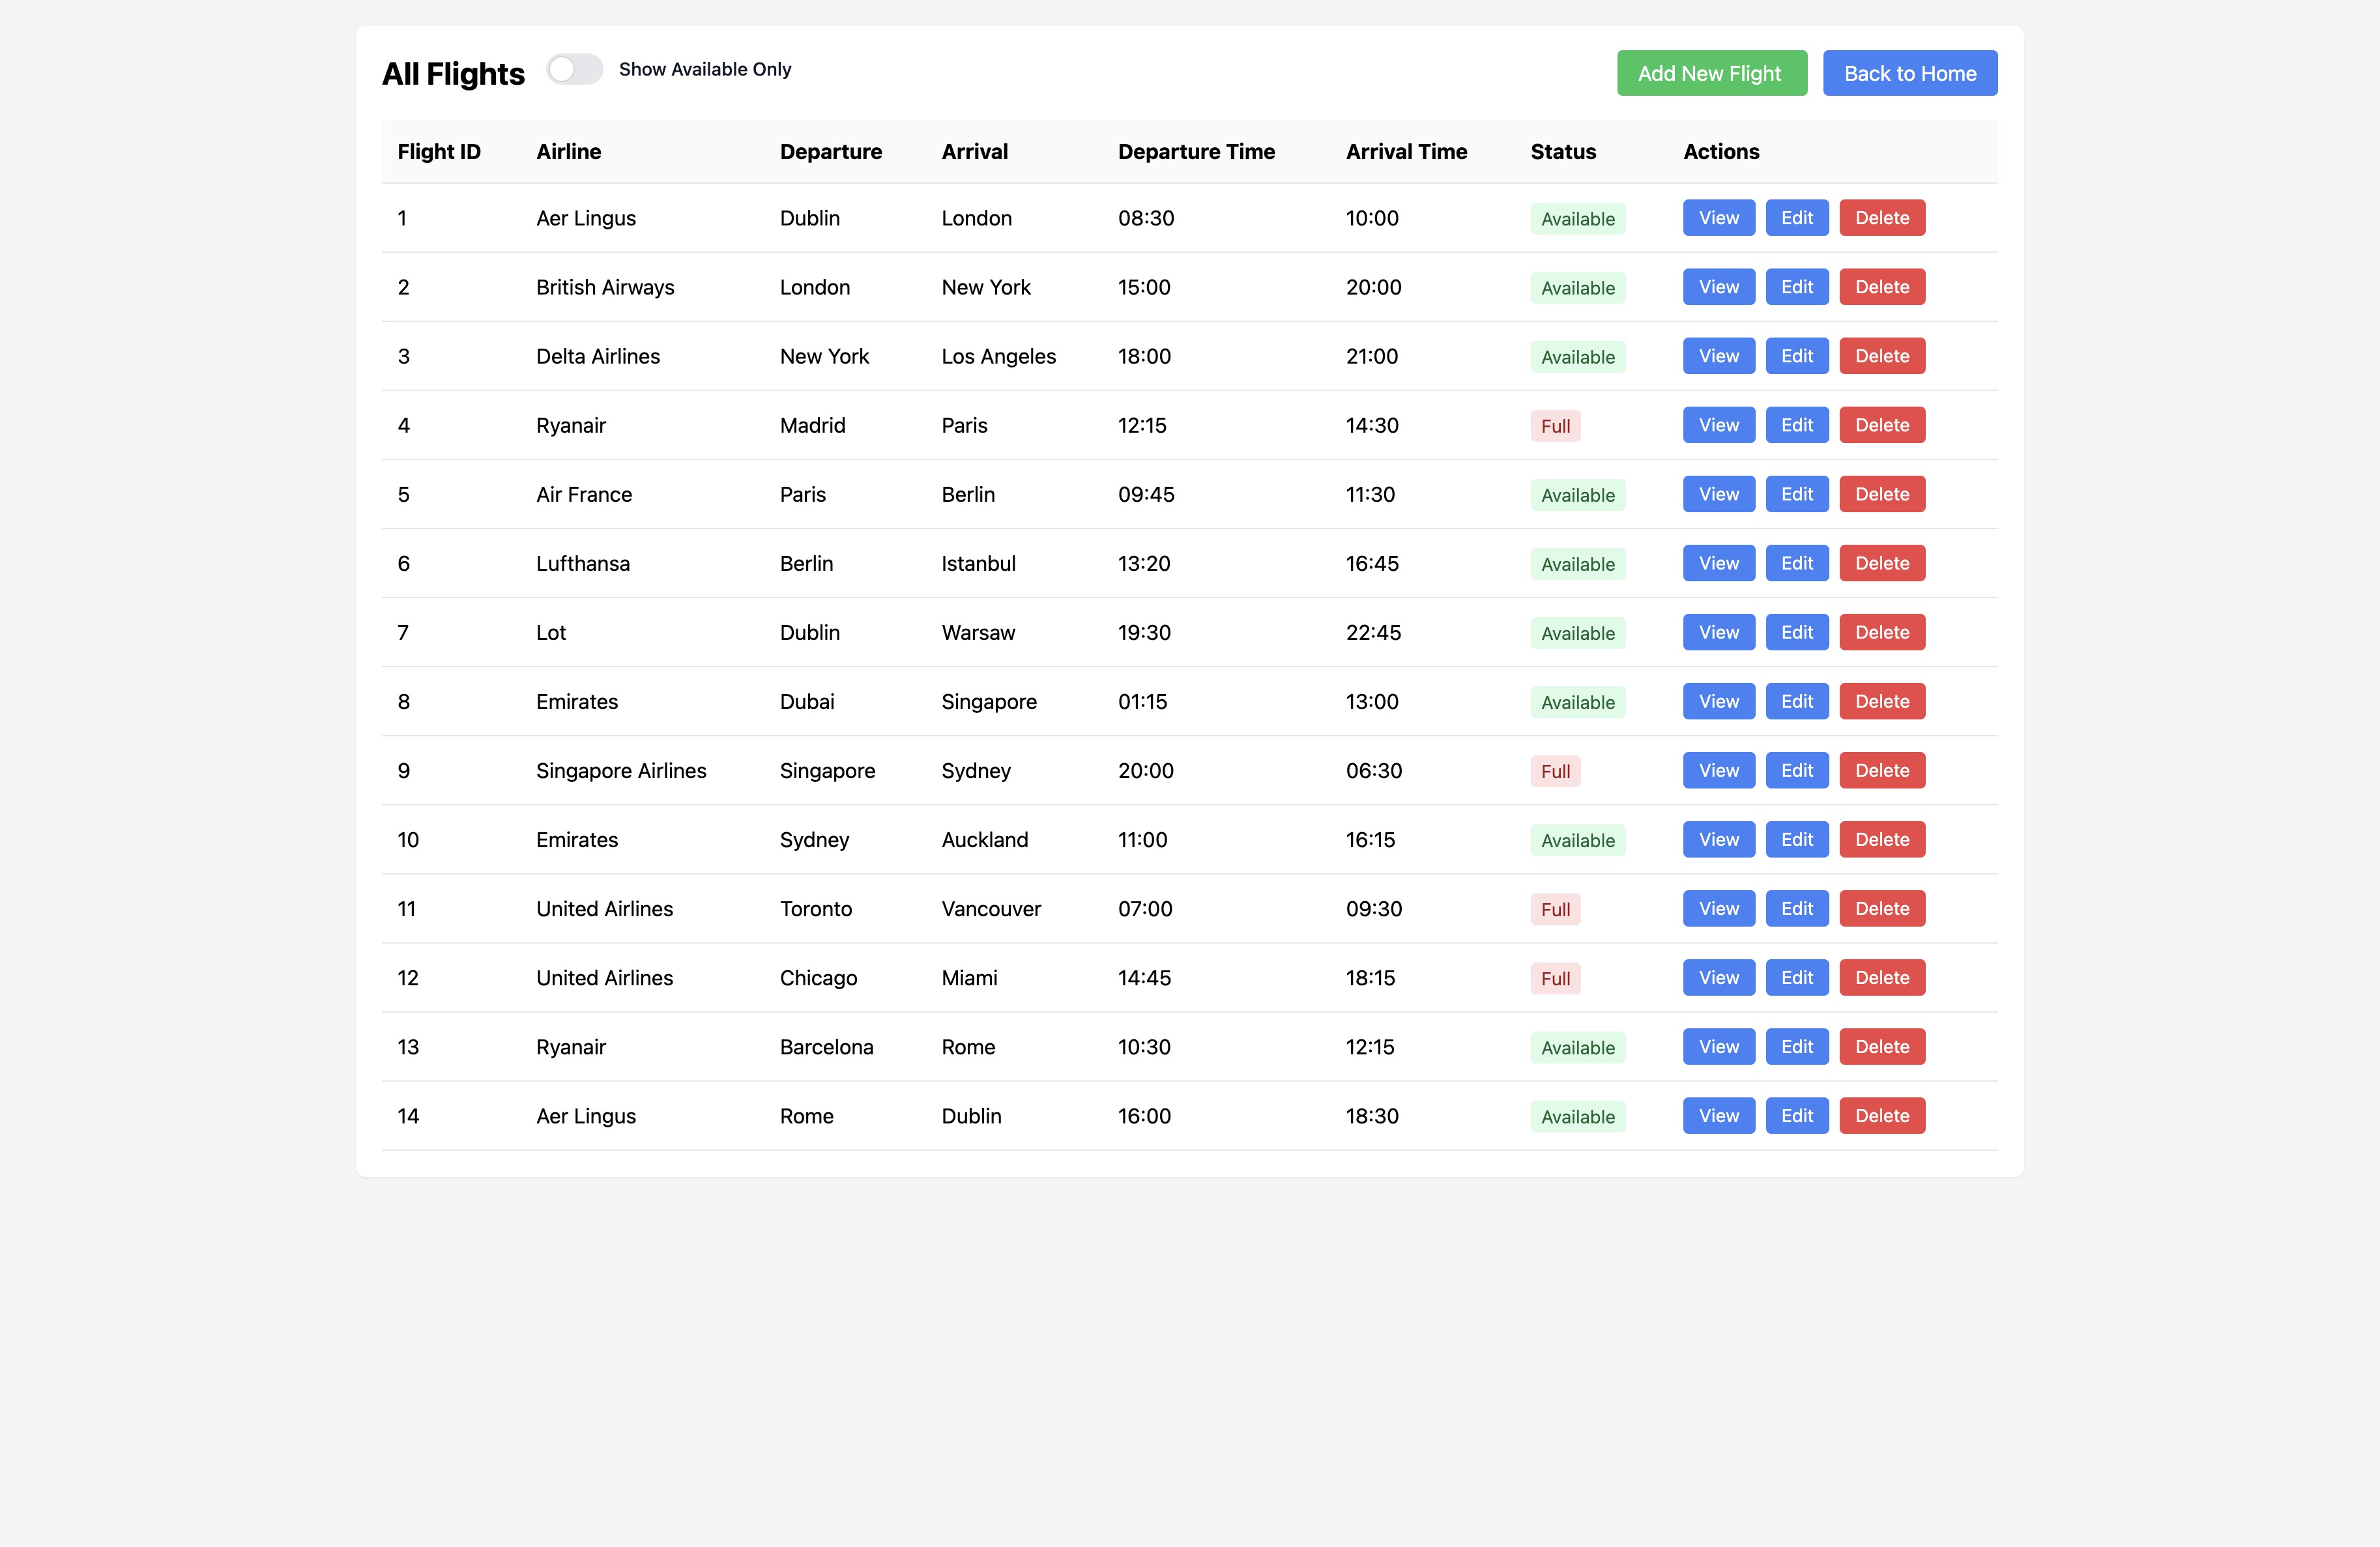The height and width of the screenshot is (1547, 2380).
Task: View the Aer Lingus Dublin to London flight
Action: tap(1718, 217)
